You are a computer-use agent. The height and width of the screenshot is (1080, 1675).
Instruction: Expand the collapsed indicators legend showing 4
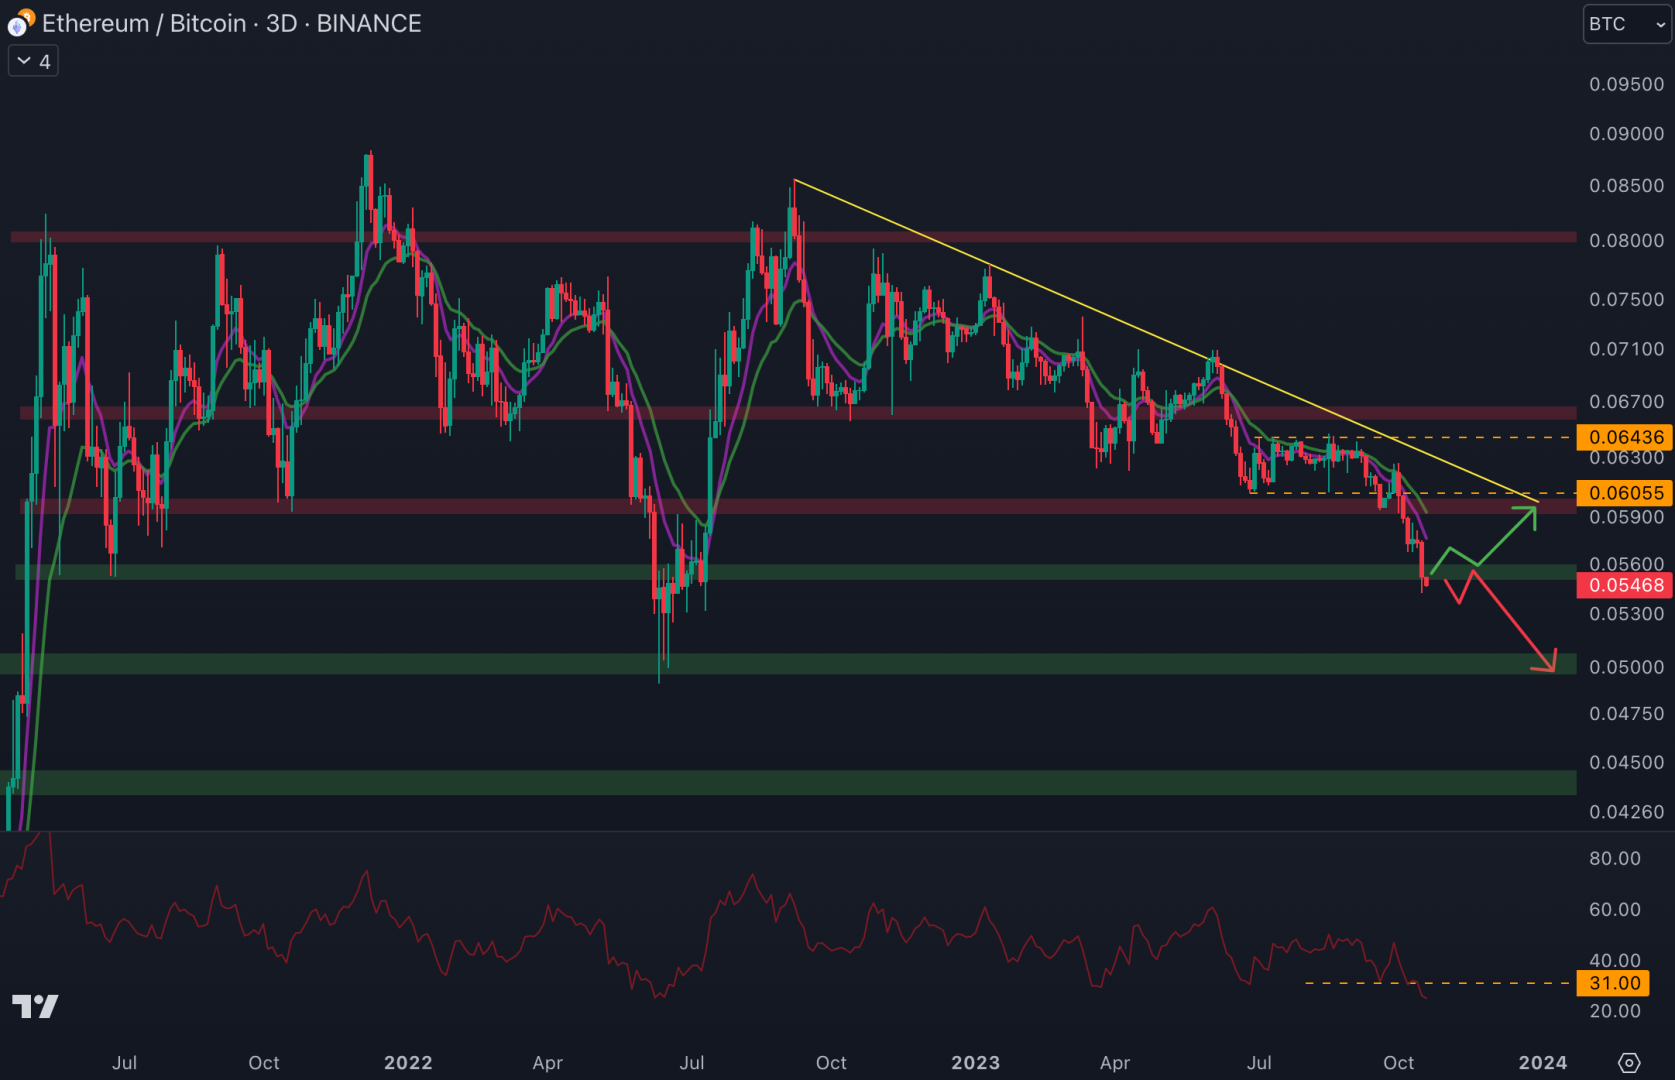click(33, 62)
